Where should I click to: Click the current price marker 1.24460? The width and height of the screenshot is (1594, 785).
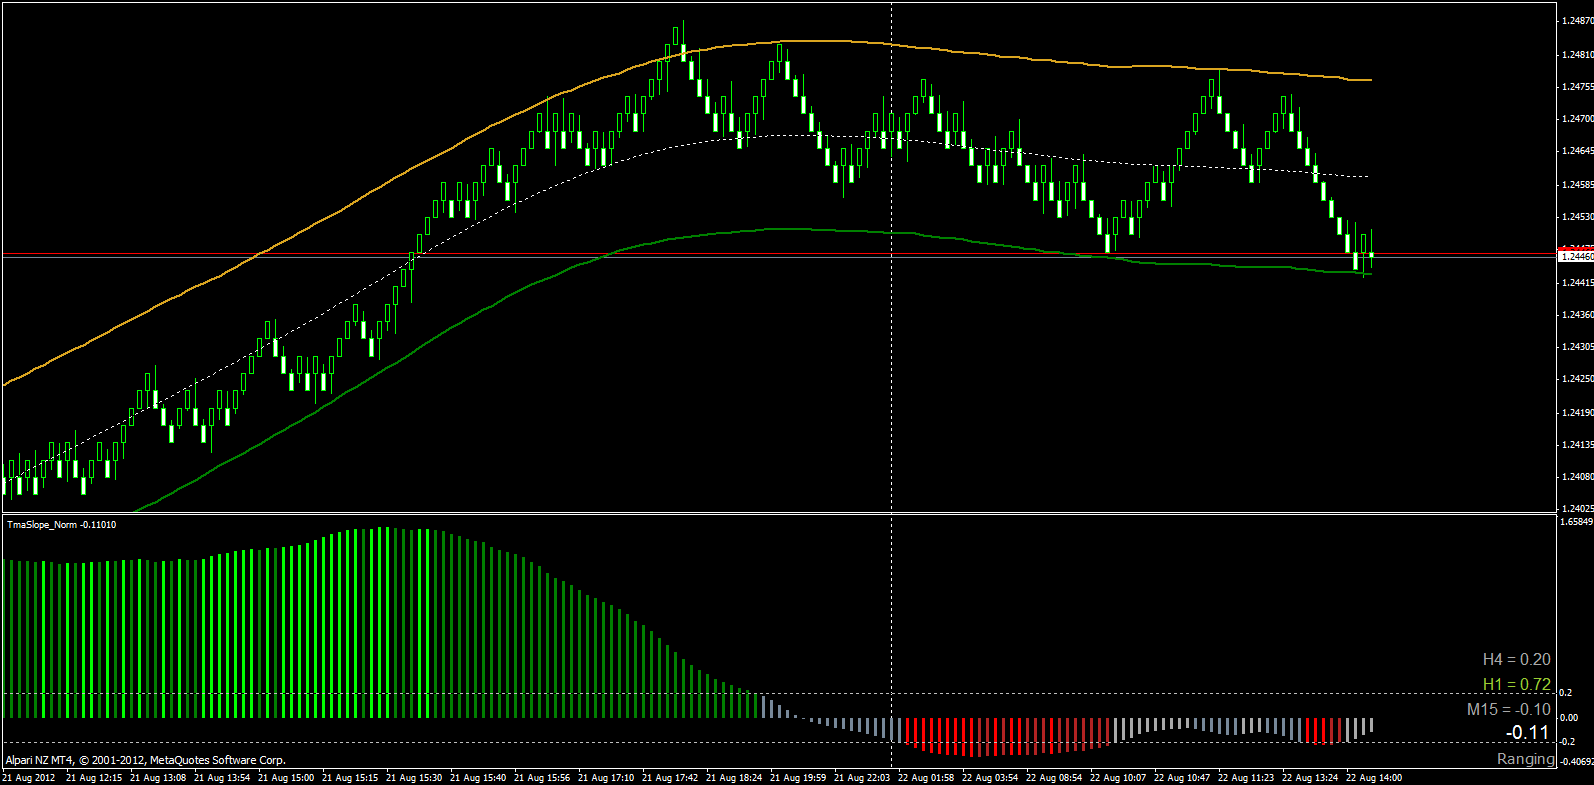point(1576,256)
